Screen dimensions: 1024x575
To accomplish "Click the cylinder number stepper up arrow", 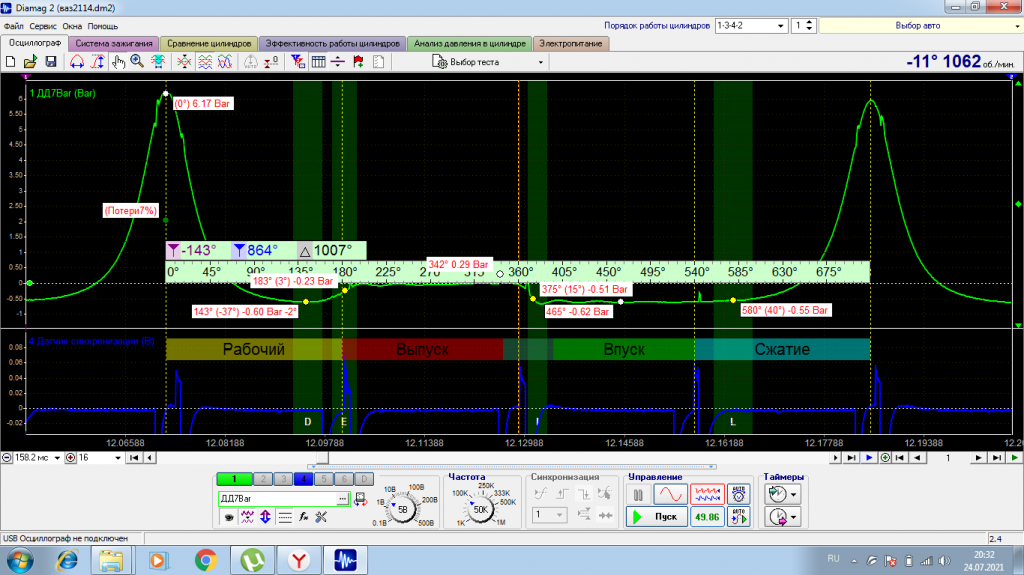I will point(810,22).
